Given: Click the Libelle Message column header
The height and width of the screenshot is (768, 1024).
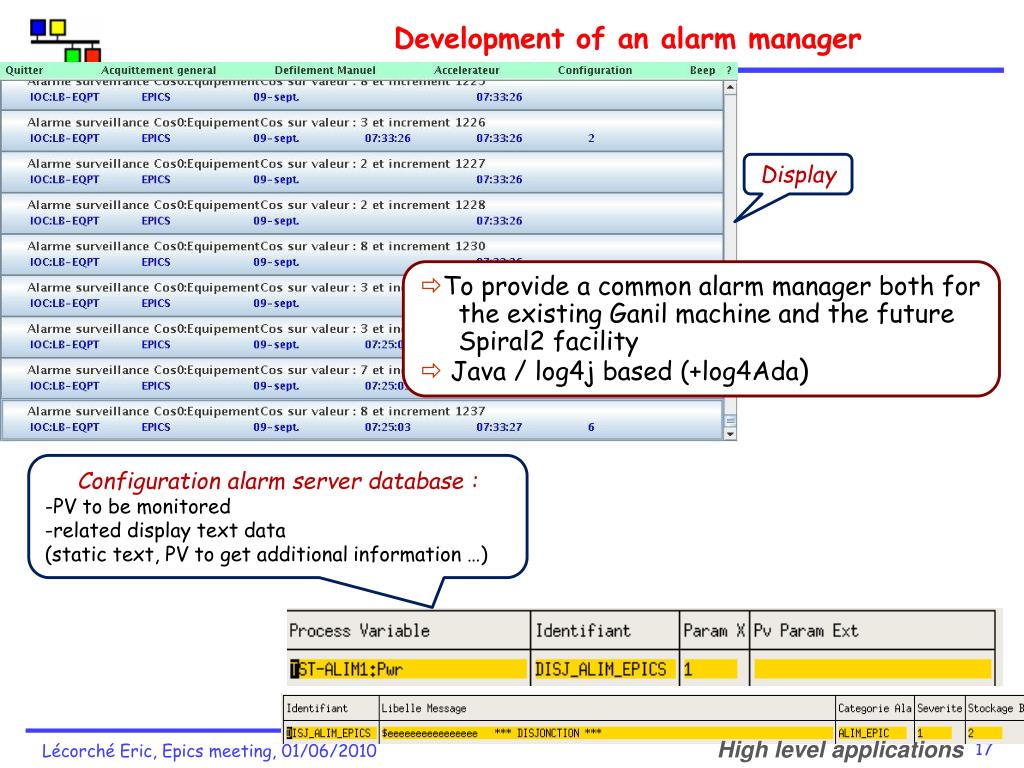Looking at the screenshot, I should click(607, 708).
